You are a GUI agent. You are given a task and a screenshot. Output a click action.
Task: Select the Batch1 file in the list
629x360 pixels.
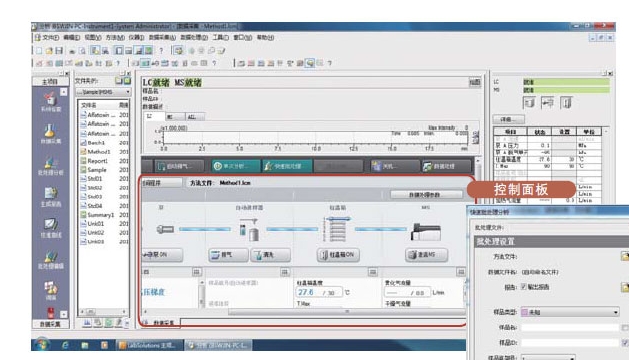(96, 142)
